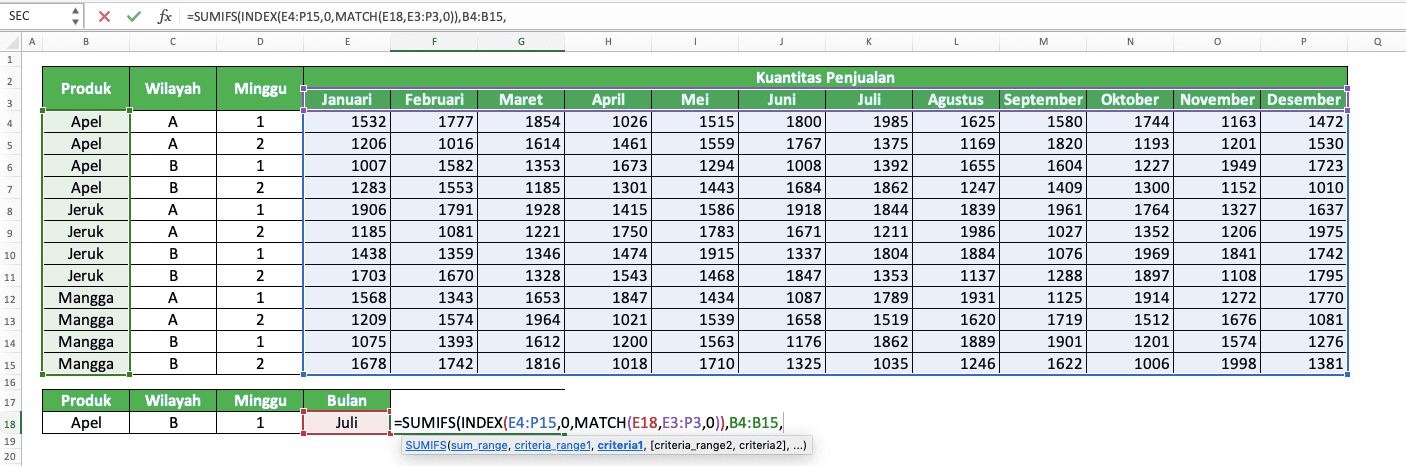Click the Kuantitas Penjualan merged header
The image size is (1406, 466).
coord(825,77)
